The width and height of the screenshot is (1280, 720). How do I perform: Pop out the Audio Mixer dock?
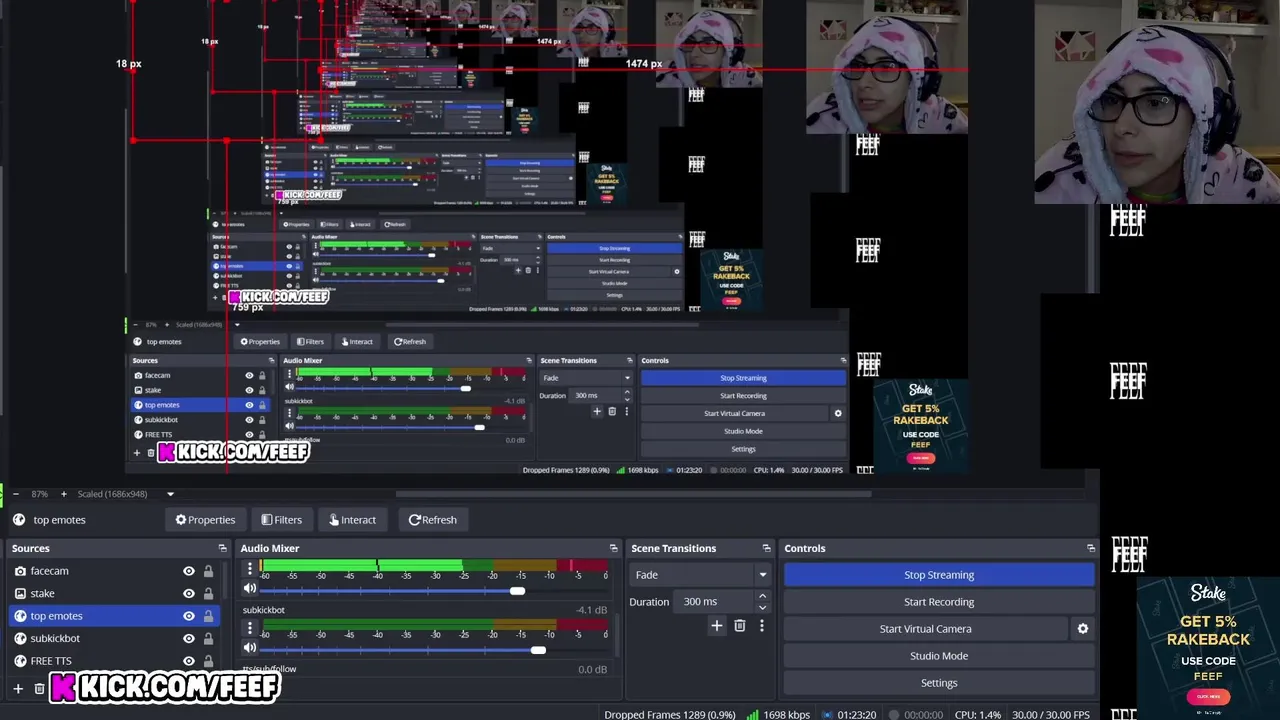click(613, 548)
